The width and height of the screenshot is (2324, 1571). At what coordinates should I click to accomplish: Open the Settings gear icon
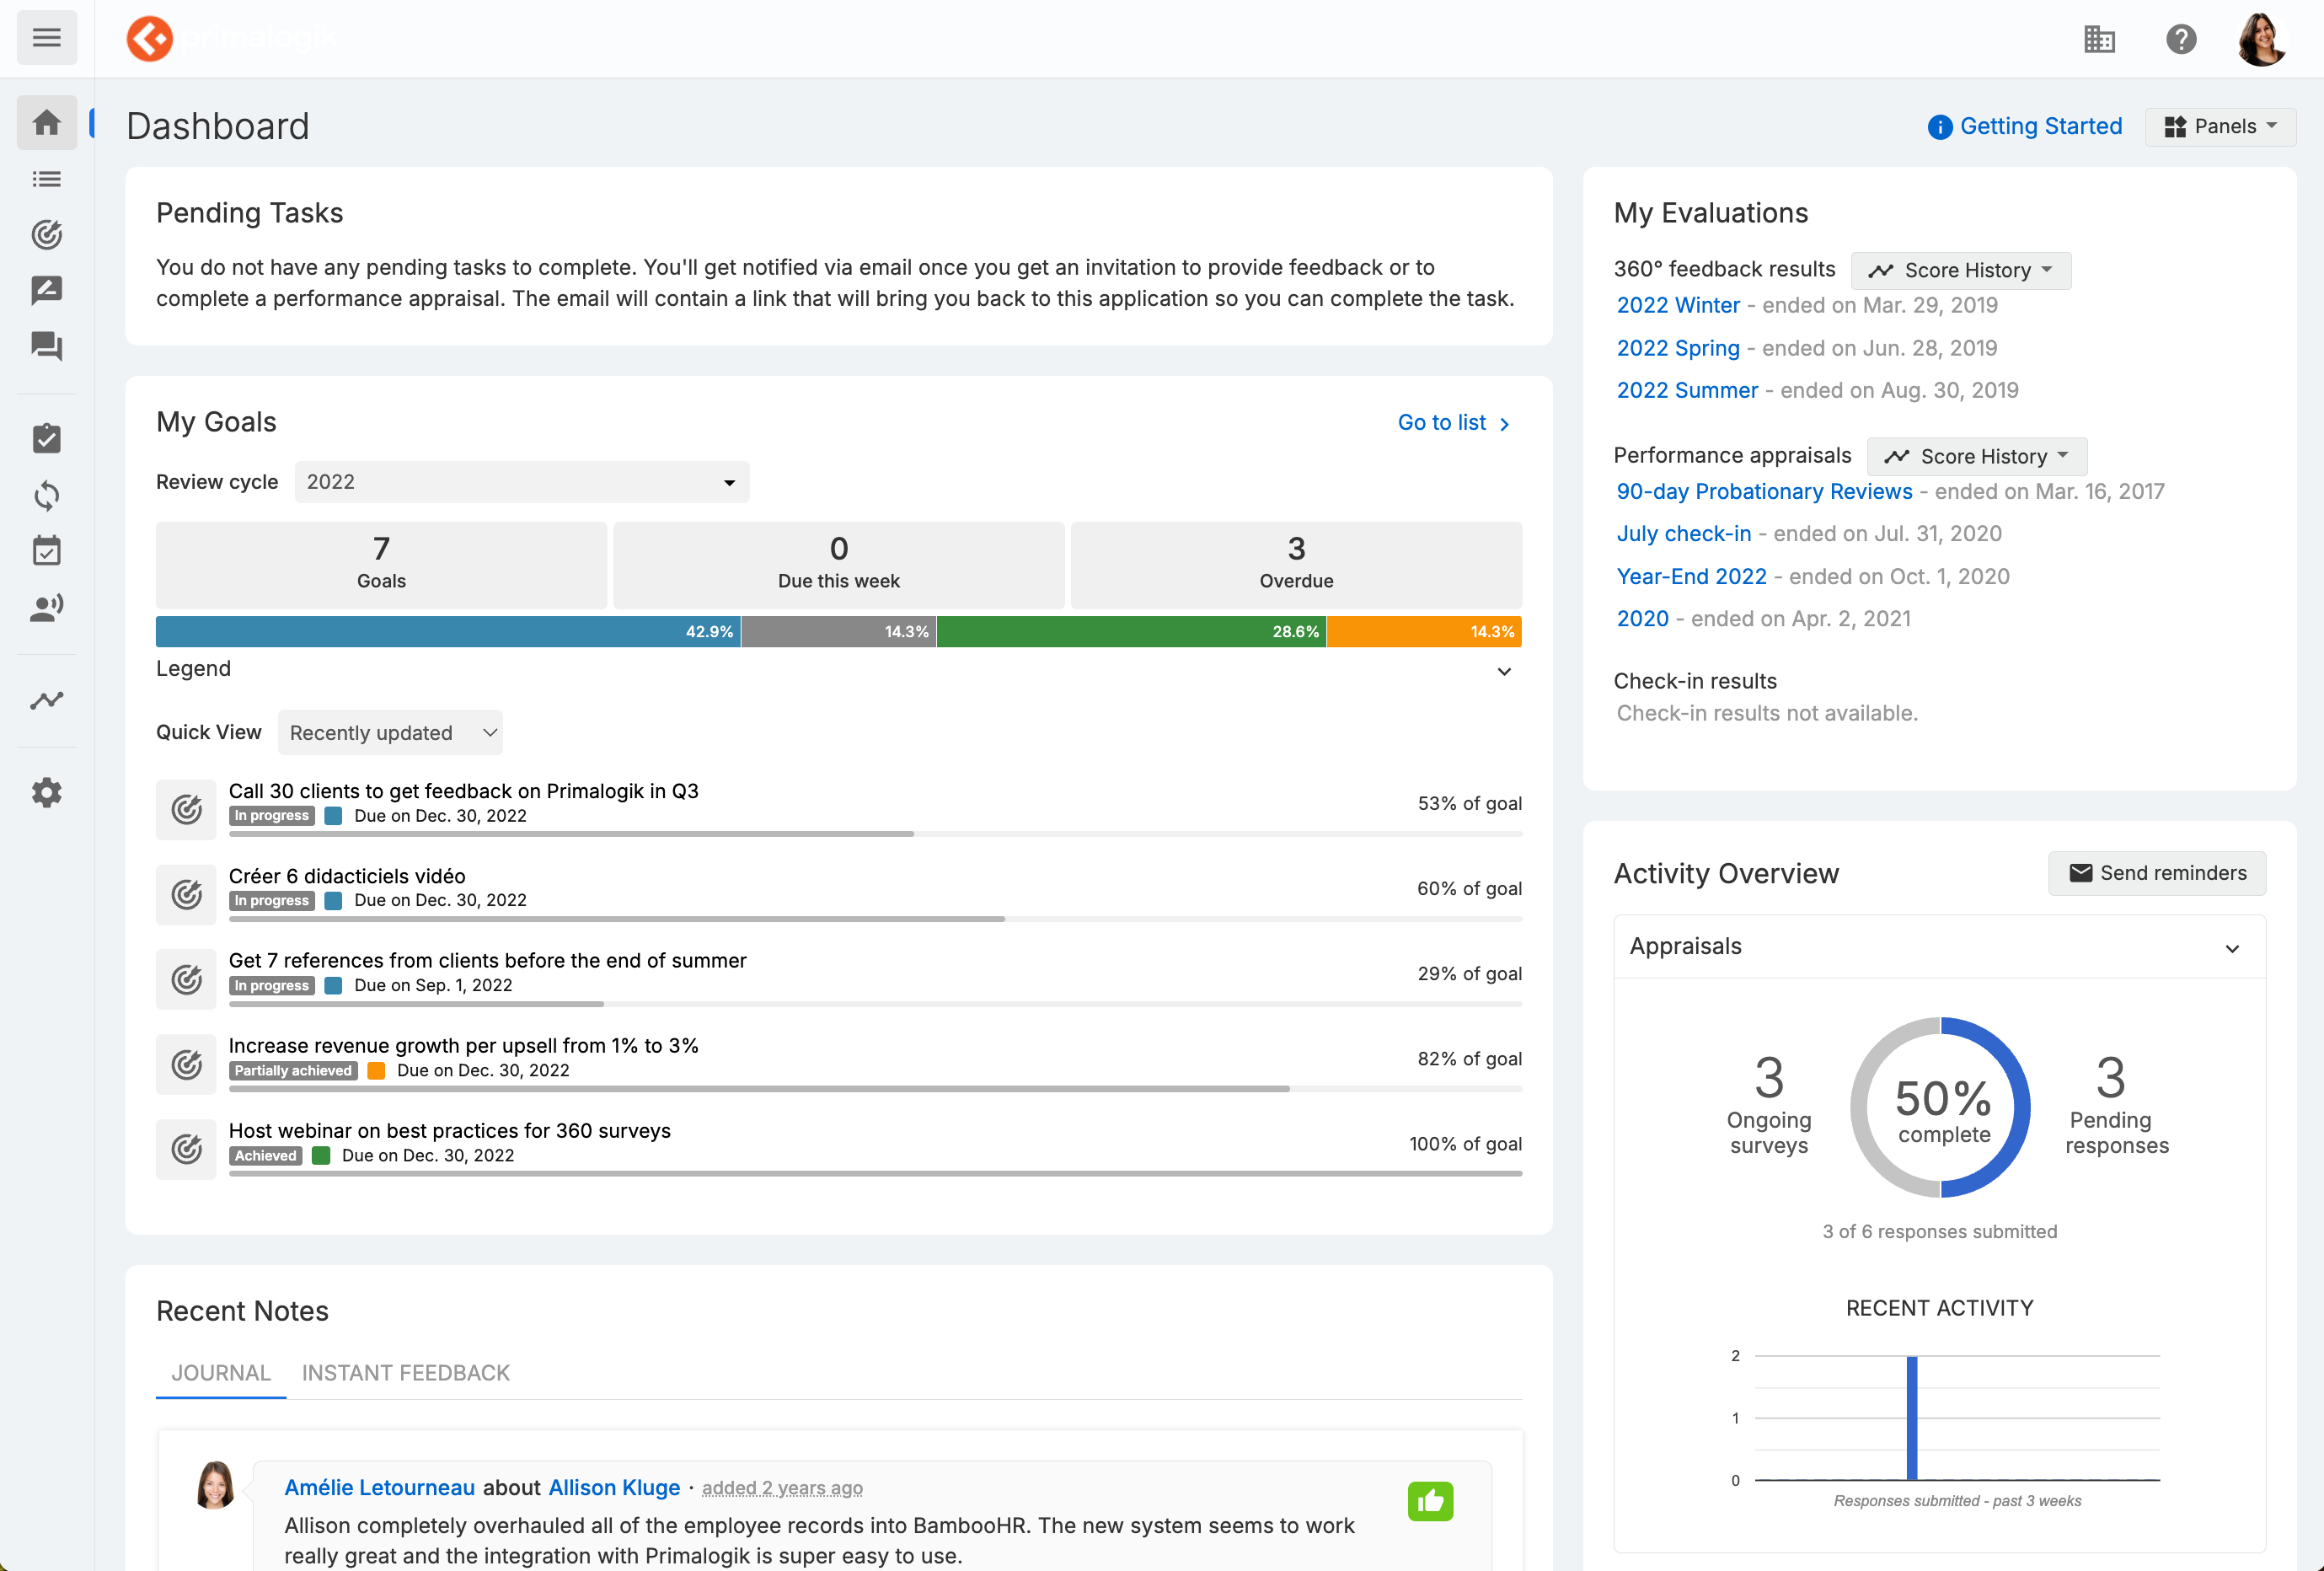[x=47, y=792]
